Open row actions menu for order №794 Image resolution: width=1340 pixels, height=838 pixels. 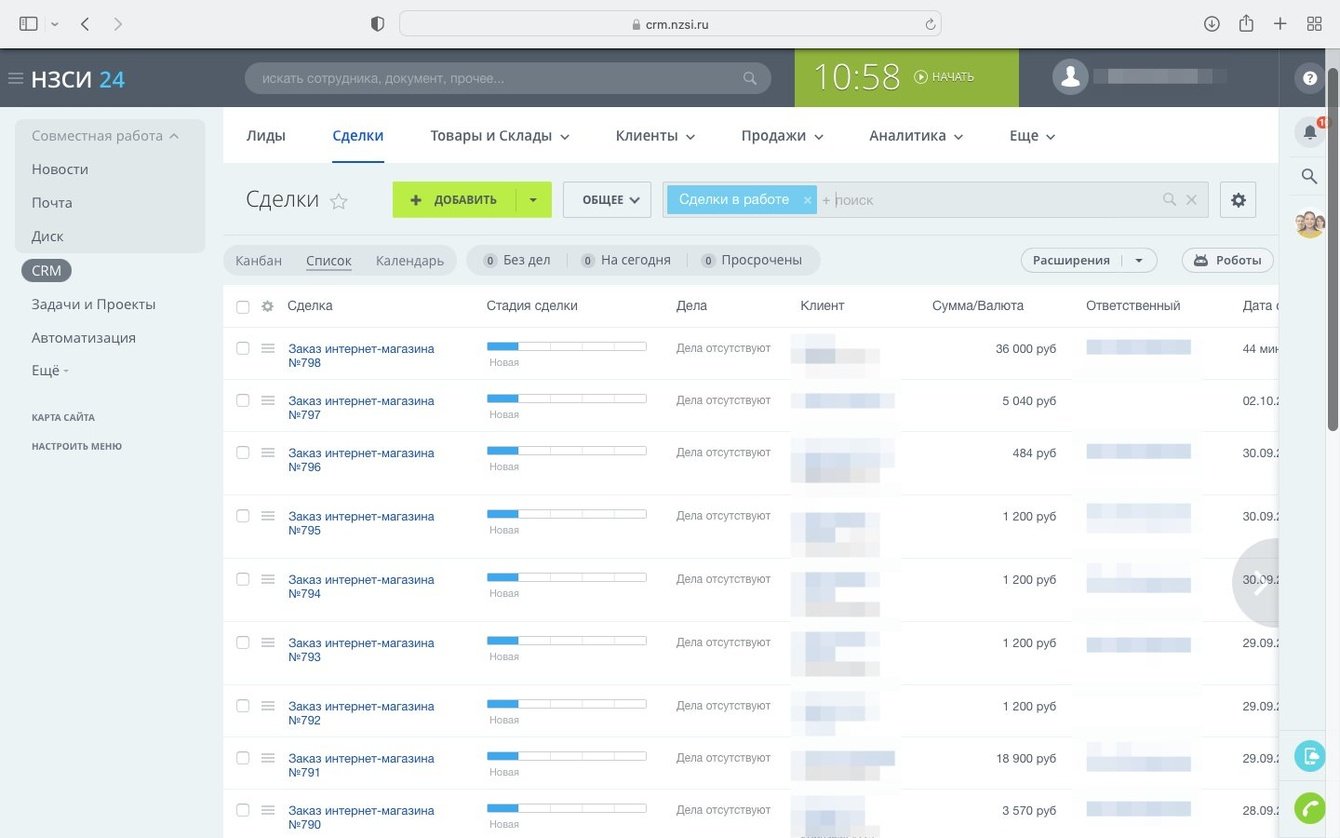tap(267, 579)
